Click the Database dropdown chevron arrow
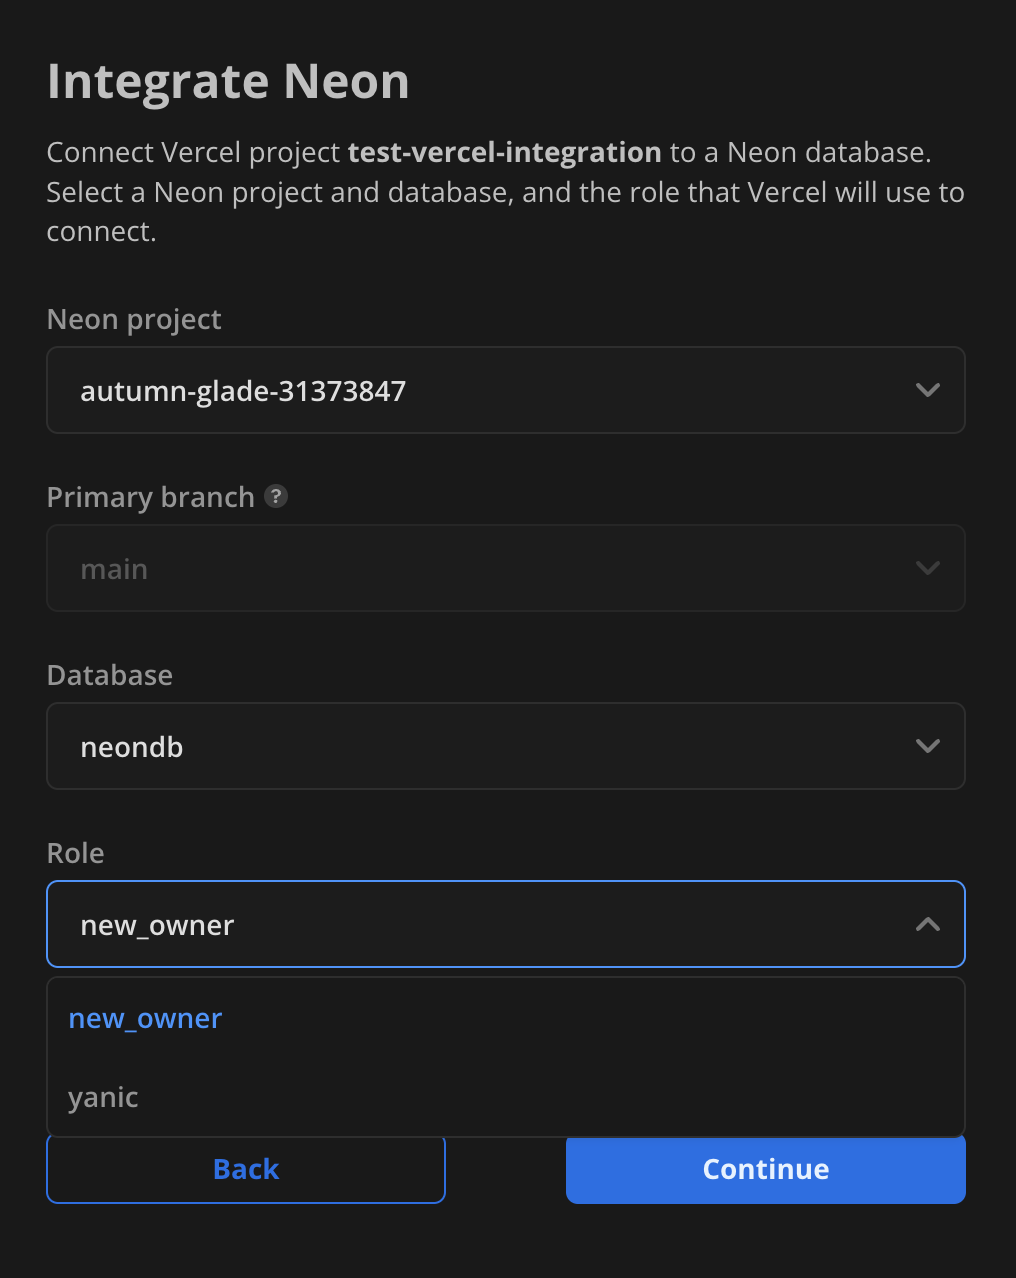The image size is (1016, 1278). point(927,746)
